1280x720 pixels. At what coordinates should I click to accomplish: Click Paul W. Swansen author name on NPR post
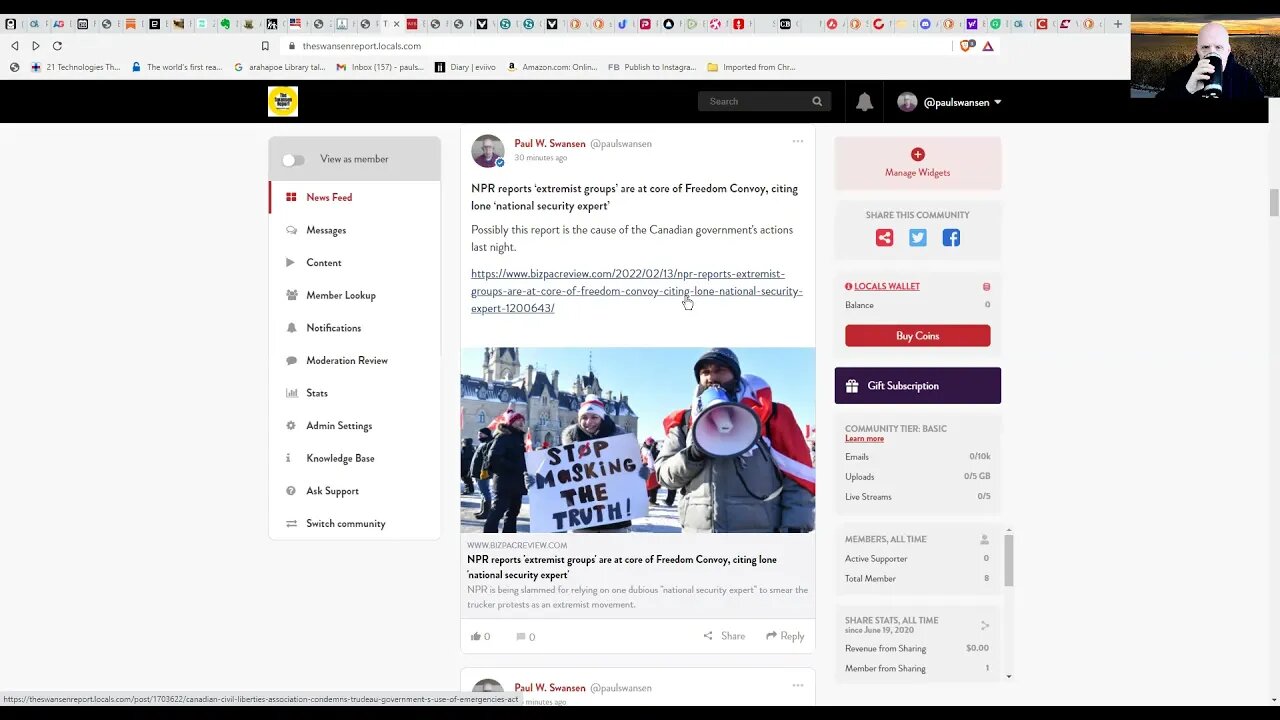(550, 144)
